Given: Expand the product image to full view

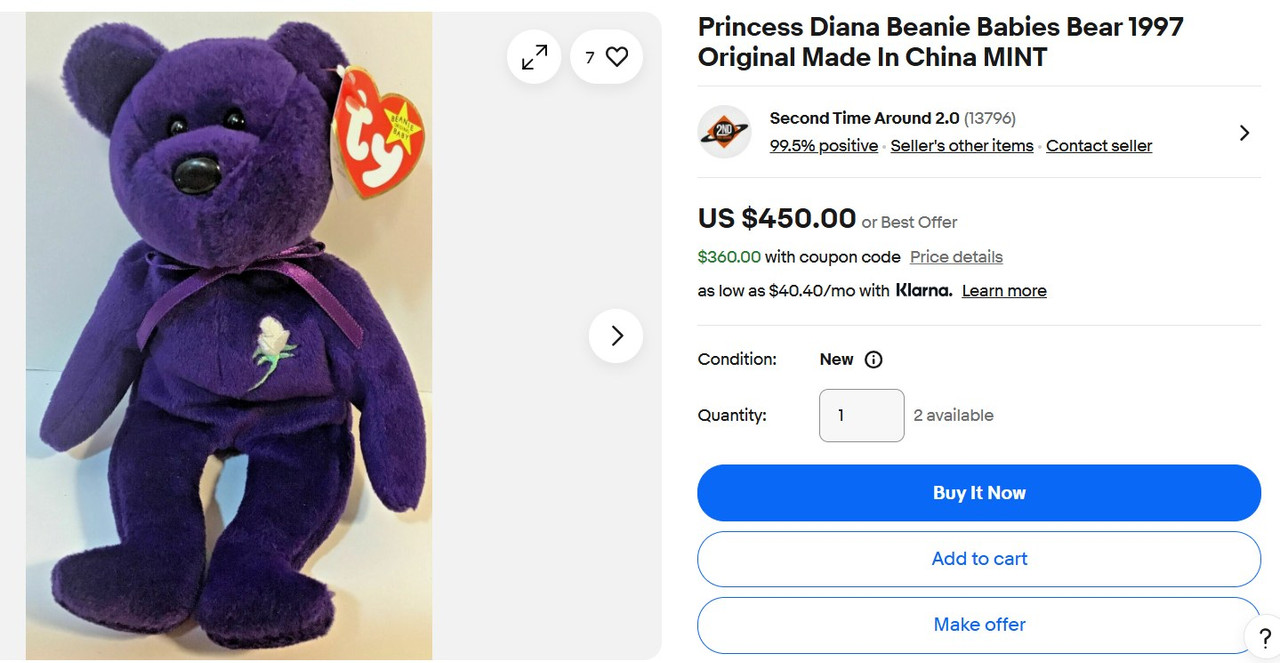Looking at the screenshot, I should click(x=535, y=57).
